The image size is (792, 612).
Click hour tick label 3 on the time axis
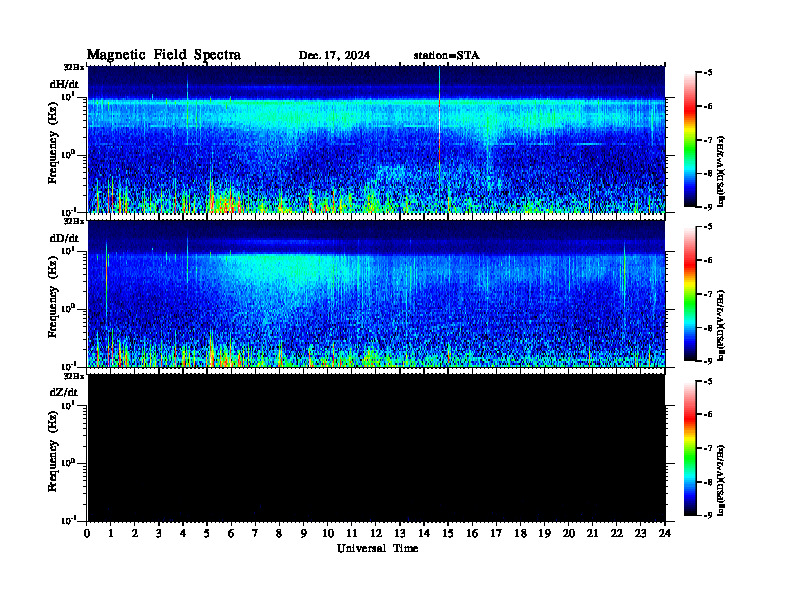pos(159,534)
